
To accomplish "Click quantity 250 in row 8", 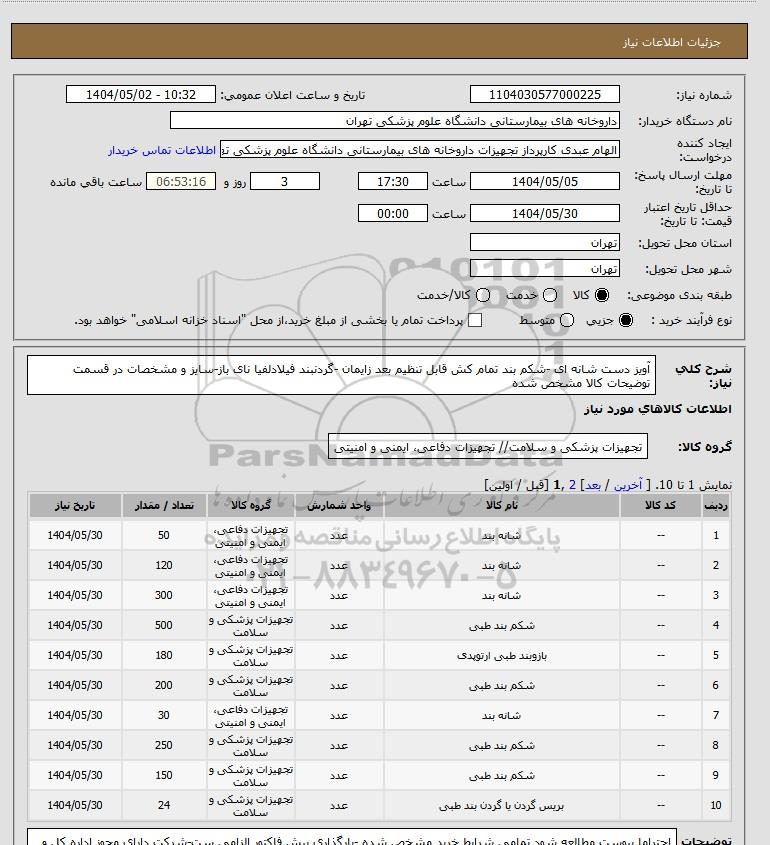I will (x=164, y=745).
